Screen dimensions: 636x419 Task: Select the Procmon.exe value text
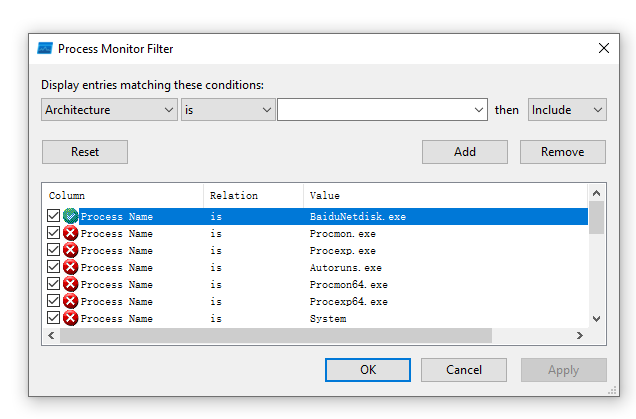[x=343, y=234]
